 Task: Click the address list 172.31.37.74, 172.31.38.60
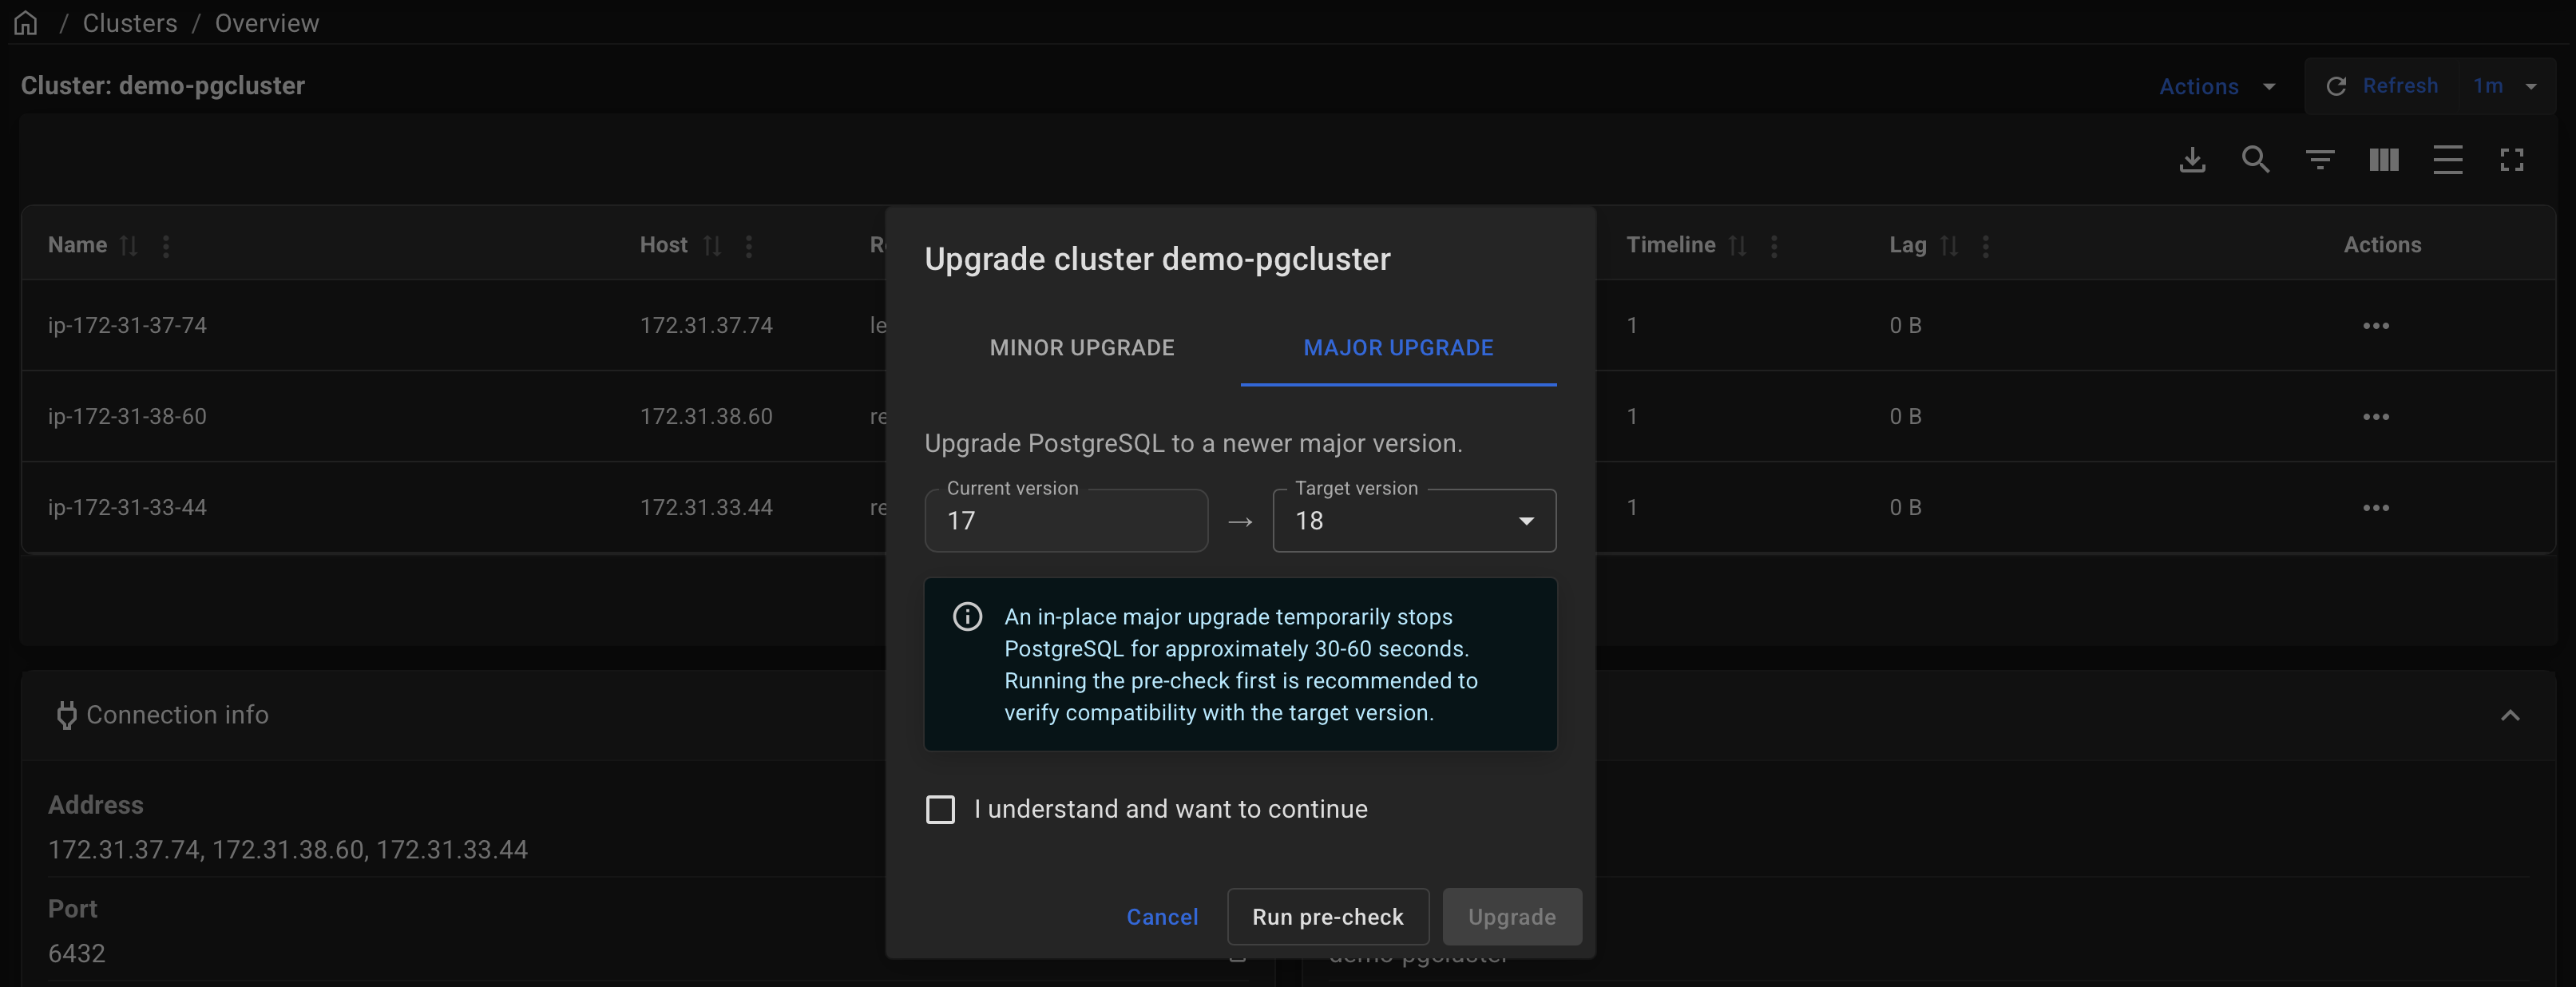tap(288, 850)
